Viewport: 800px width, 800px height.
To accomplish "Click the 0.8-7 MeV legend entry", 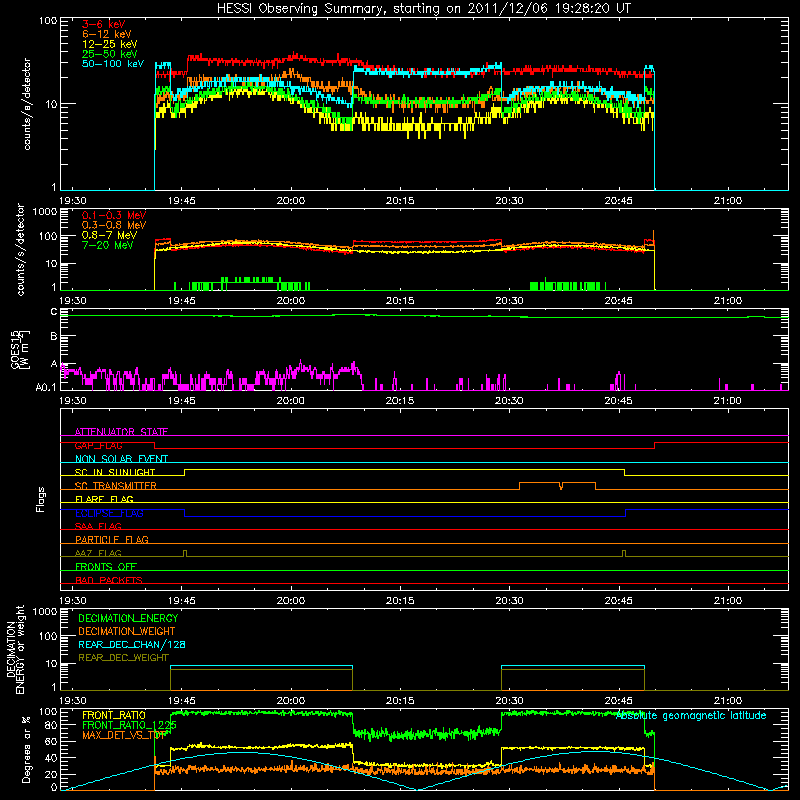I will pos(109,235).
